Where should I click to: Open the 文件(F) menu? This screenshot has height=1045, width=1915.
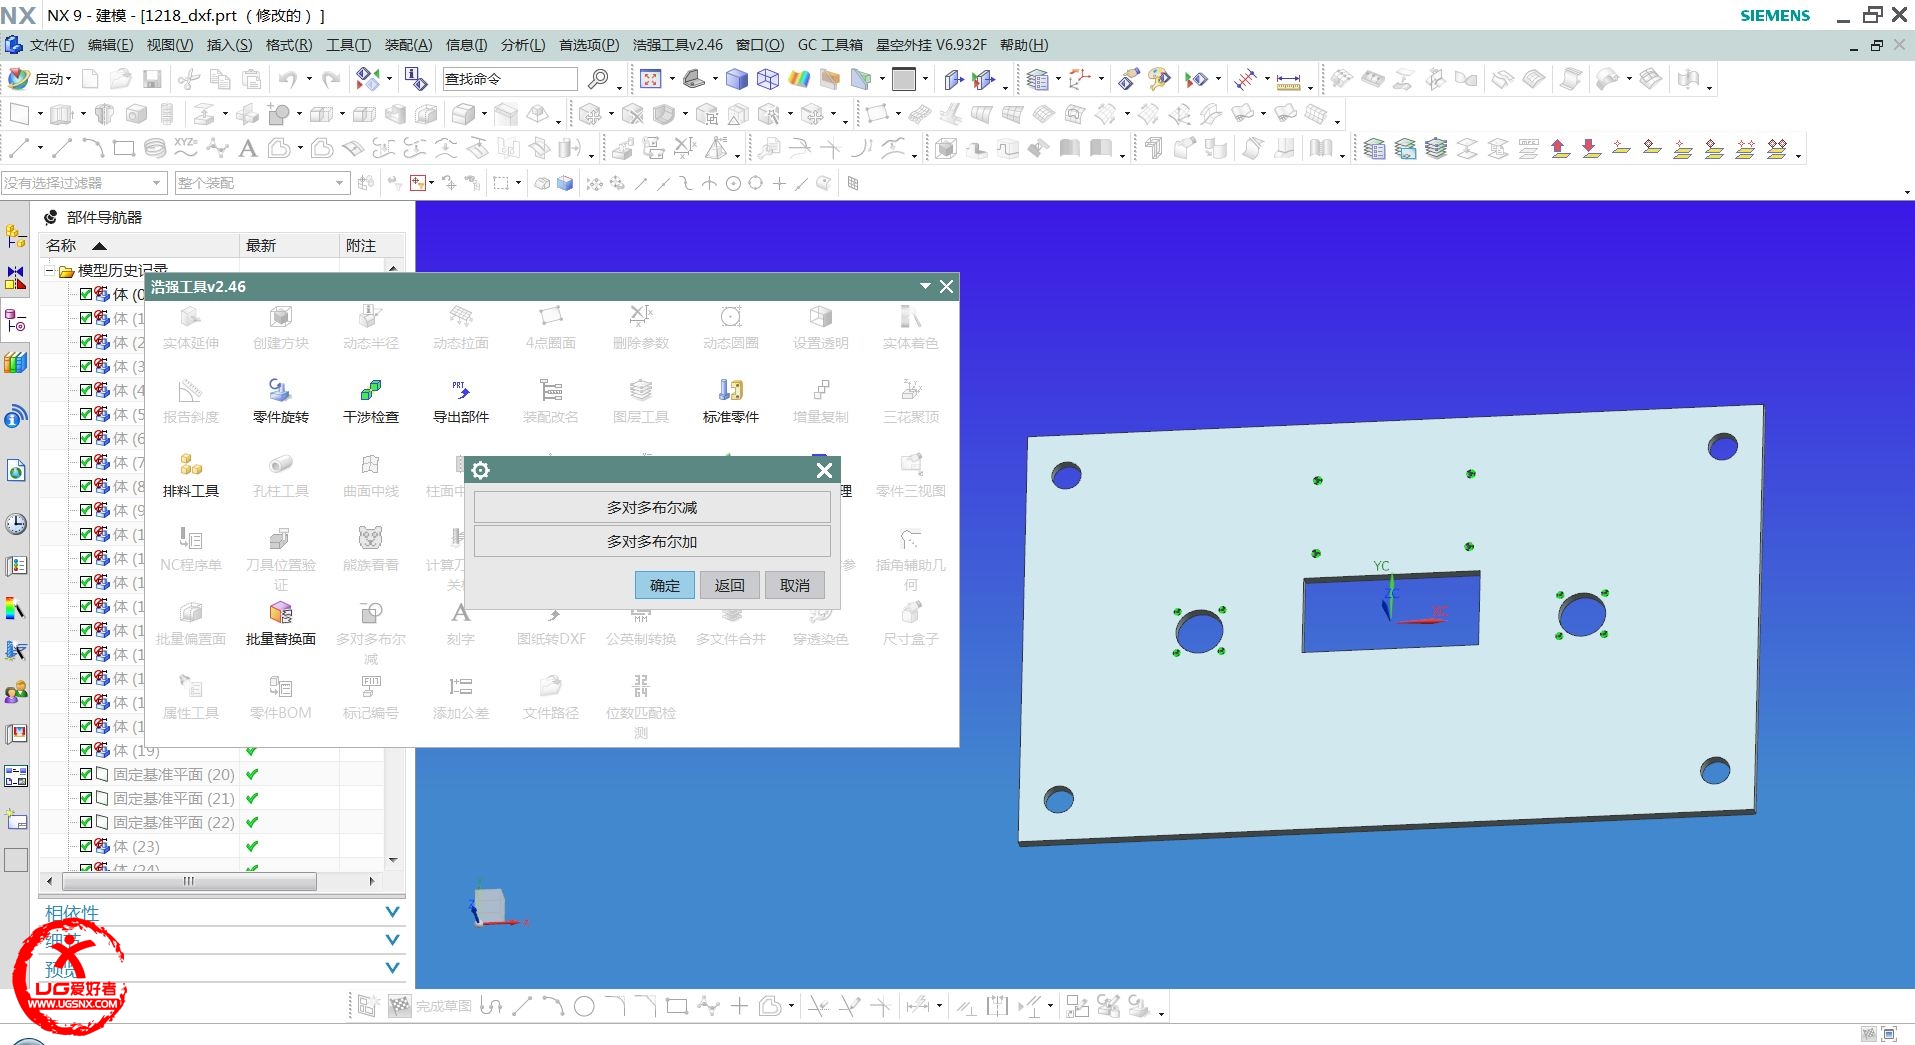pyautogui.click(x=51, y=45)
